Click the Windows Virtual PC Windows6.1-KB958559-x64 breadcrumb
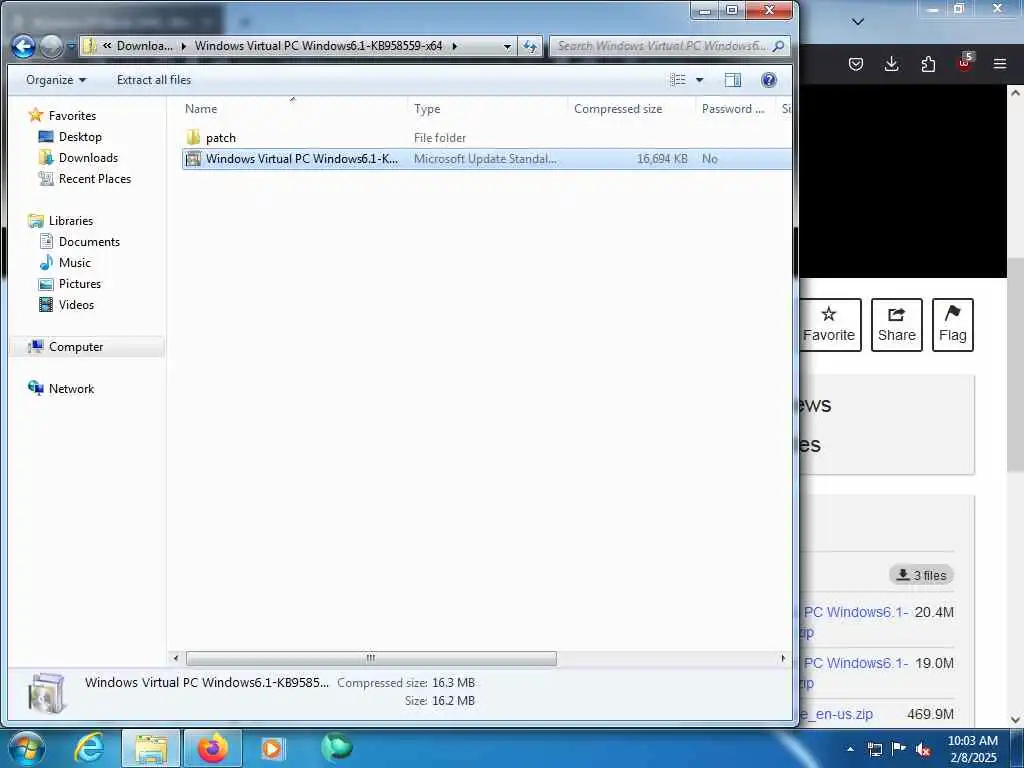This screenshot has width=1024, height=768. coord(318,46)
